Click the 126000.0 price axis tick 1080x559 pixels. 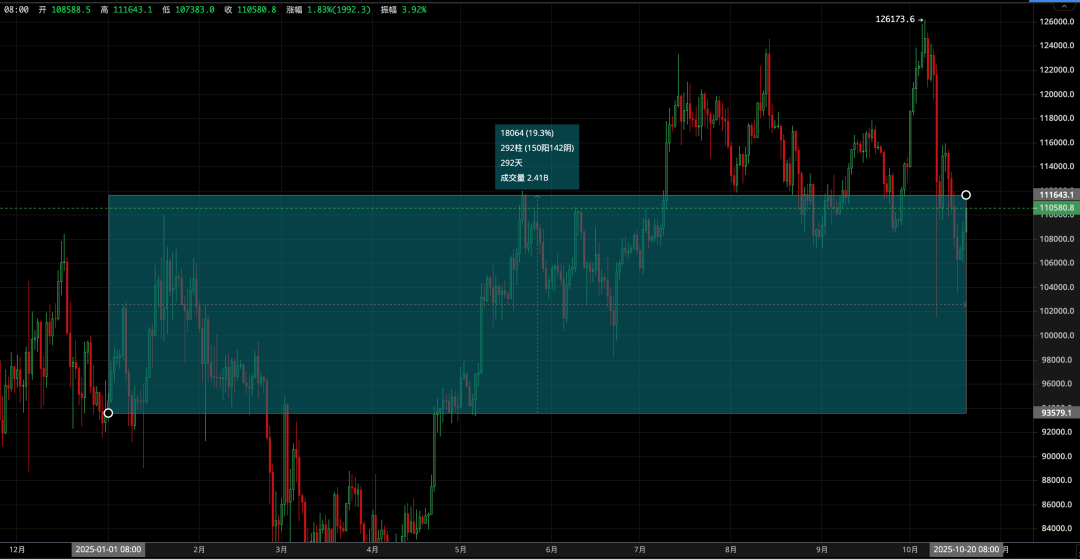coord(1056,22)
